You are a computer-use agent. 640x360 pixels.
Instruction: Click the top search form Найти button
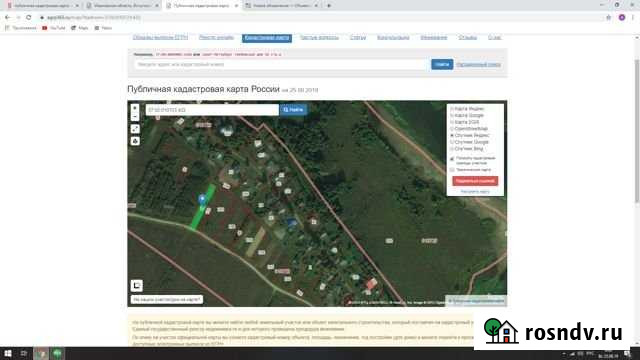[x=442, y=64]
